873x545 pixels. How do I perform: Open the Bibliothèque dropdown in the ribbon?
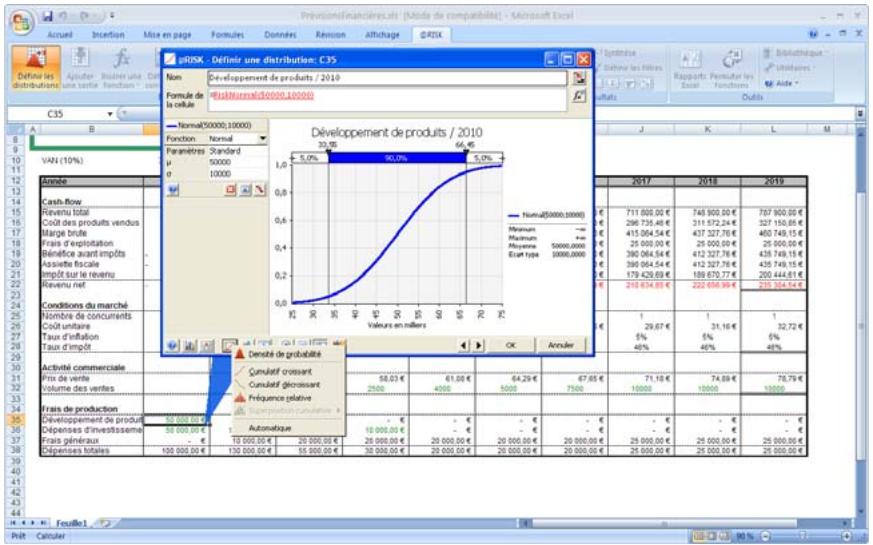tap(794, 53)
